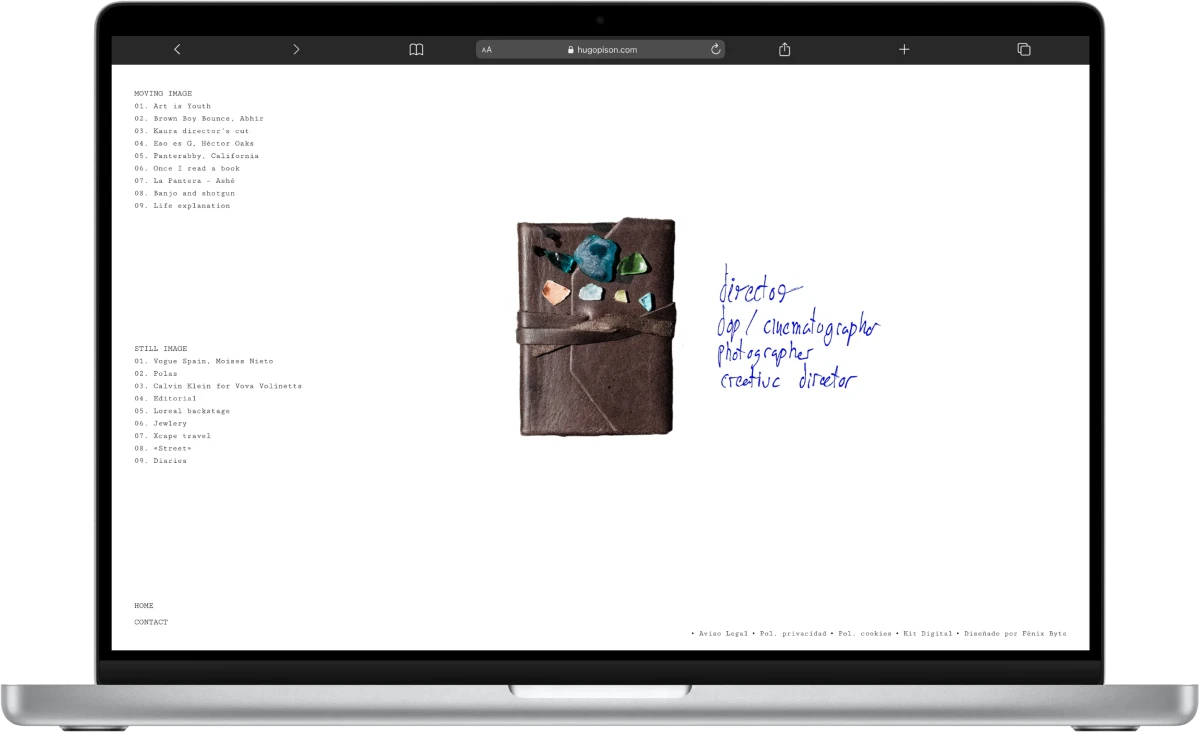Reload the page with the refresh icon
This screenshot has height=733, width=1200.
click(x=715, y=49)
